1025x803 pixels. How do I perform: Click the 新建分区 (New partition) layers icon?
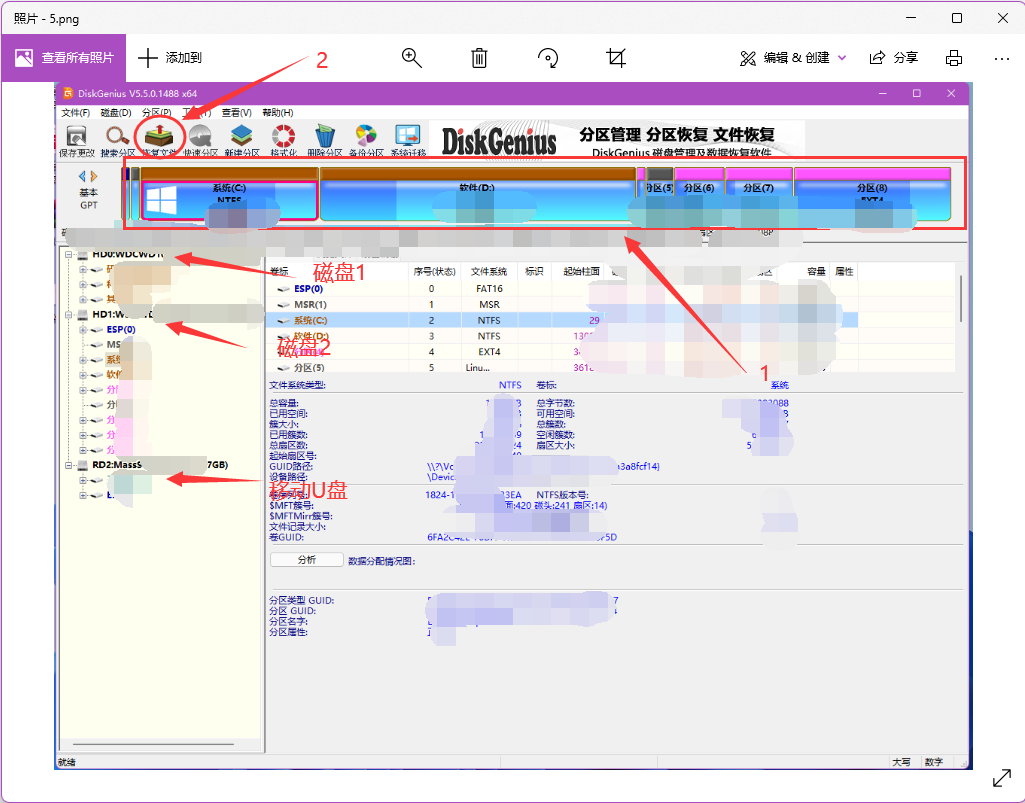(241, 136)
